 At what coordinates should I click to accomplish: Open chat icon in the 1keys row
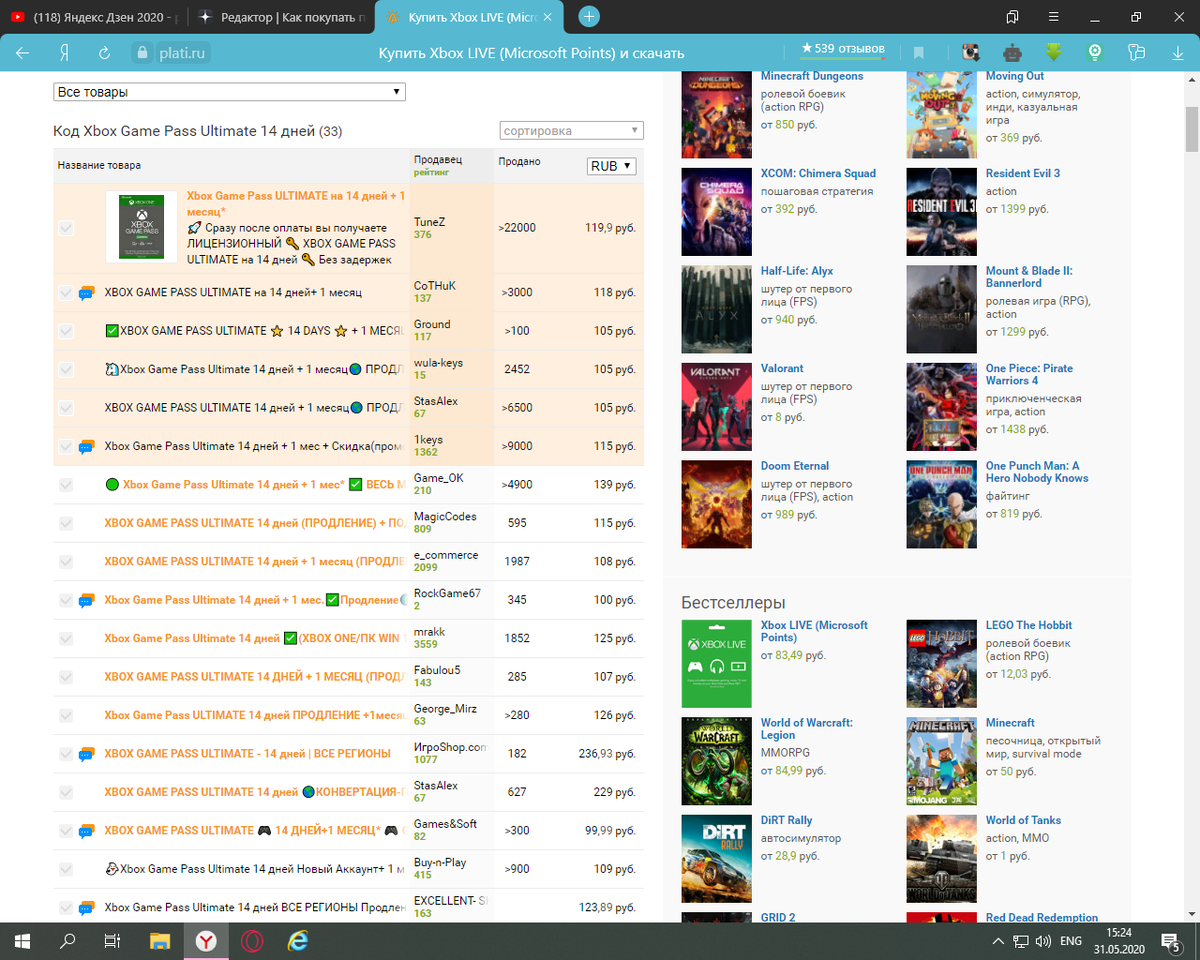(87, 446)
